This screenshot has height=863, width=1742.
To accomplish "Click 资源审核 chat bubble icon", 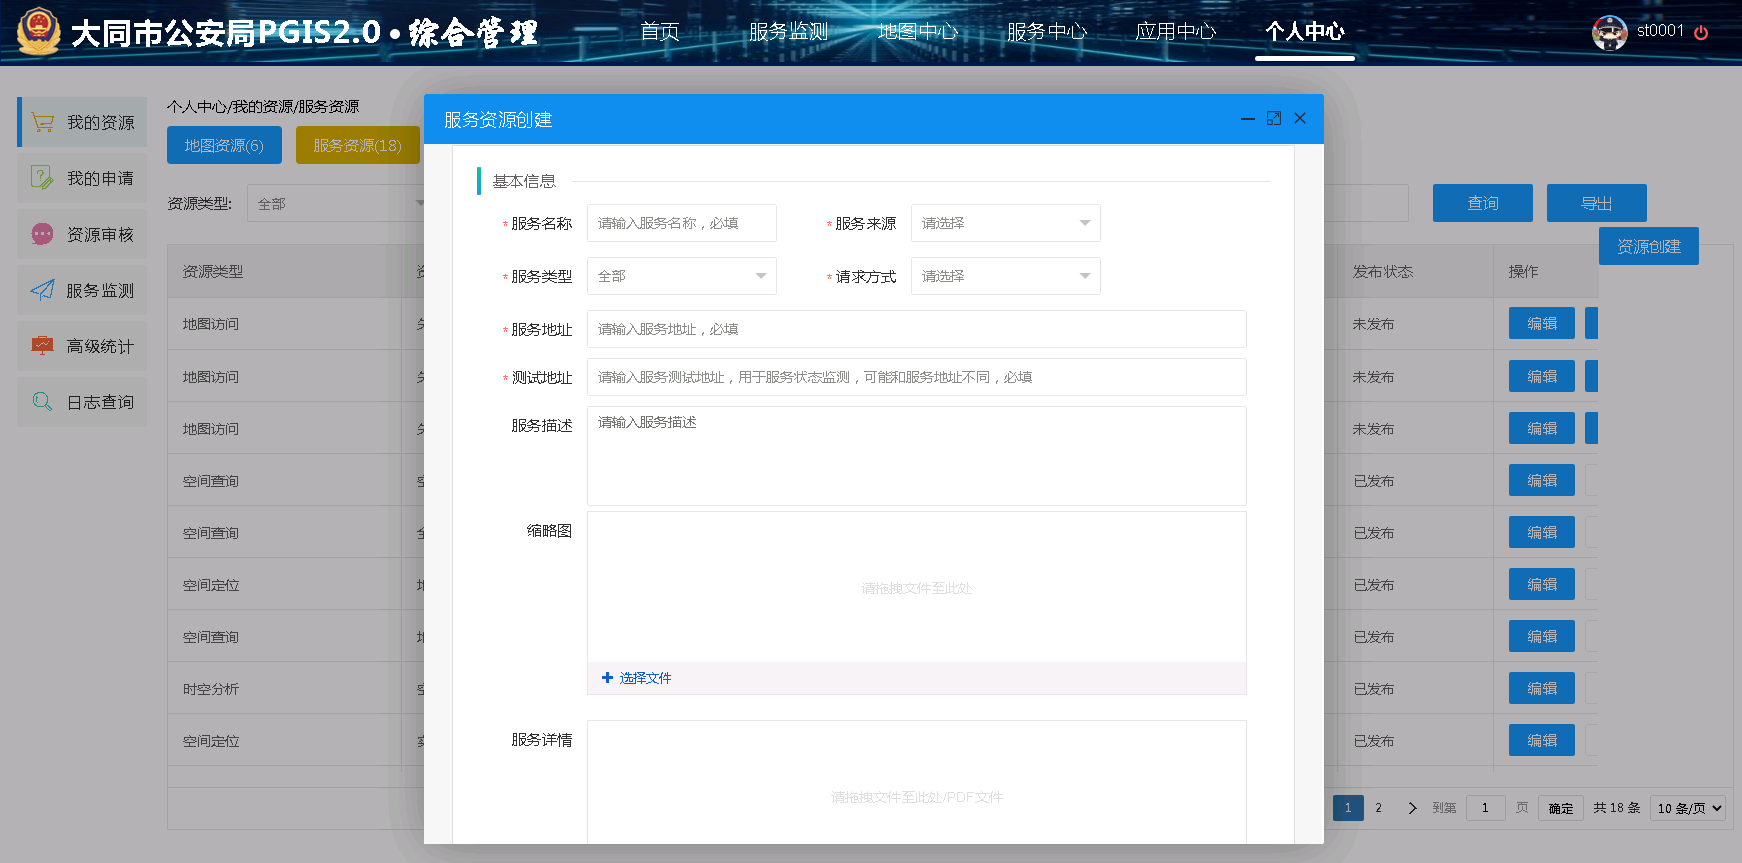I will tap(42, 234).
